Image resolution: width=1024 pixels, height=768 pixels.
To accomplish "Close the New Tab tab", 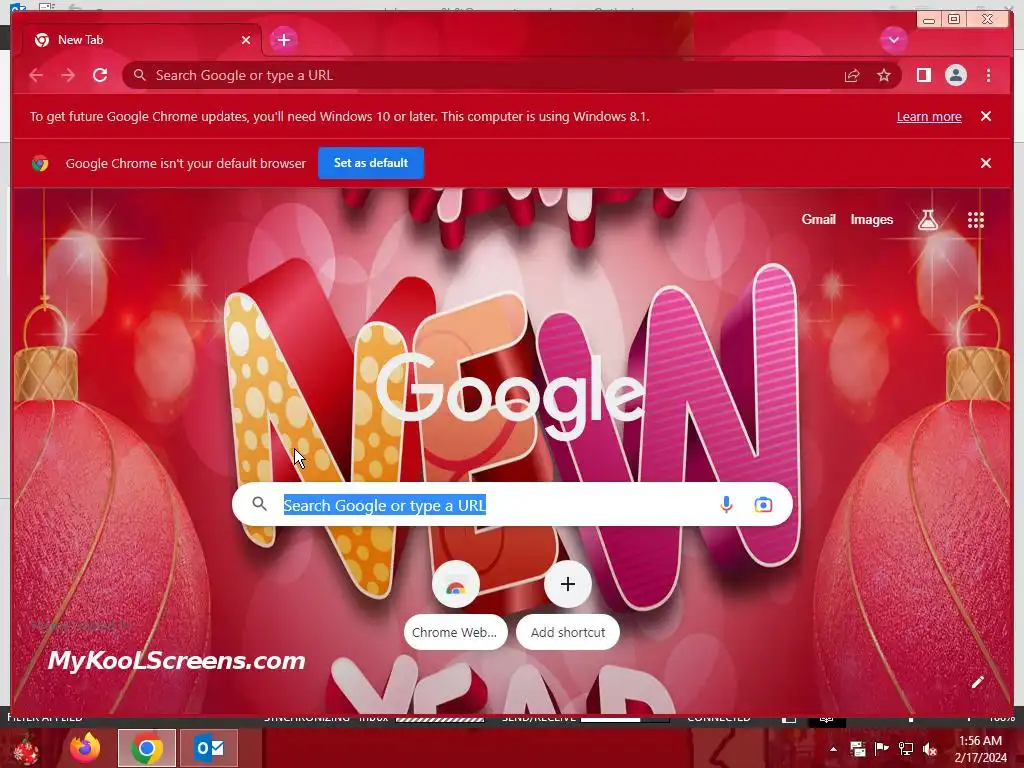I will click(x=246, y=40).
